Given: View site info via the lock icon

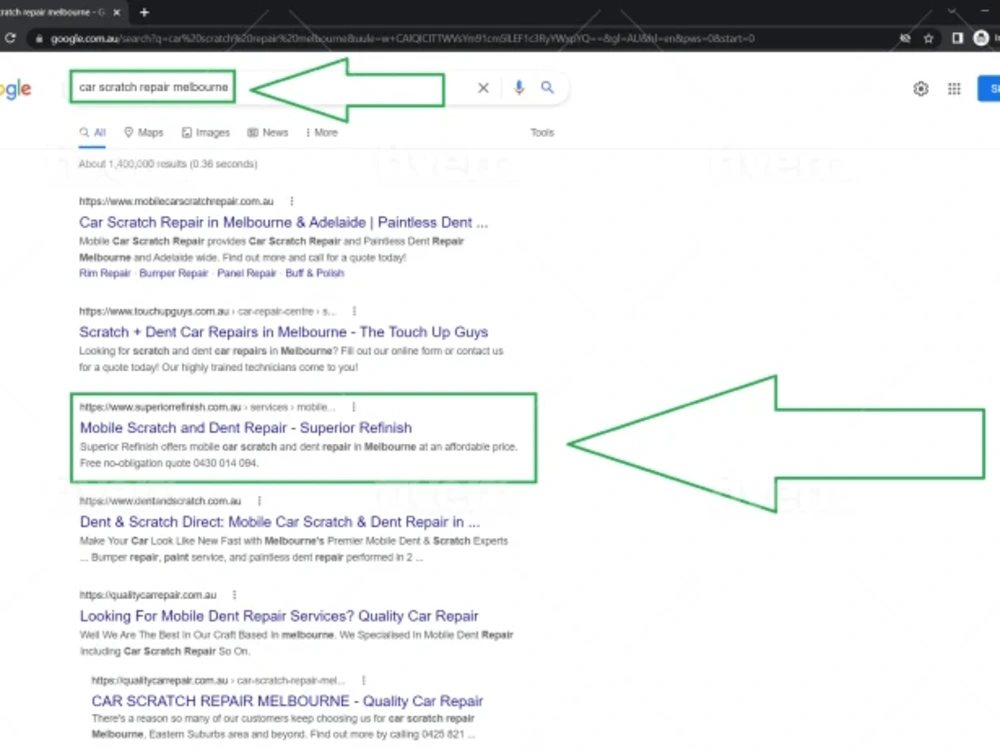Looking at the screenshot, I should [40, 39].
